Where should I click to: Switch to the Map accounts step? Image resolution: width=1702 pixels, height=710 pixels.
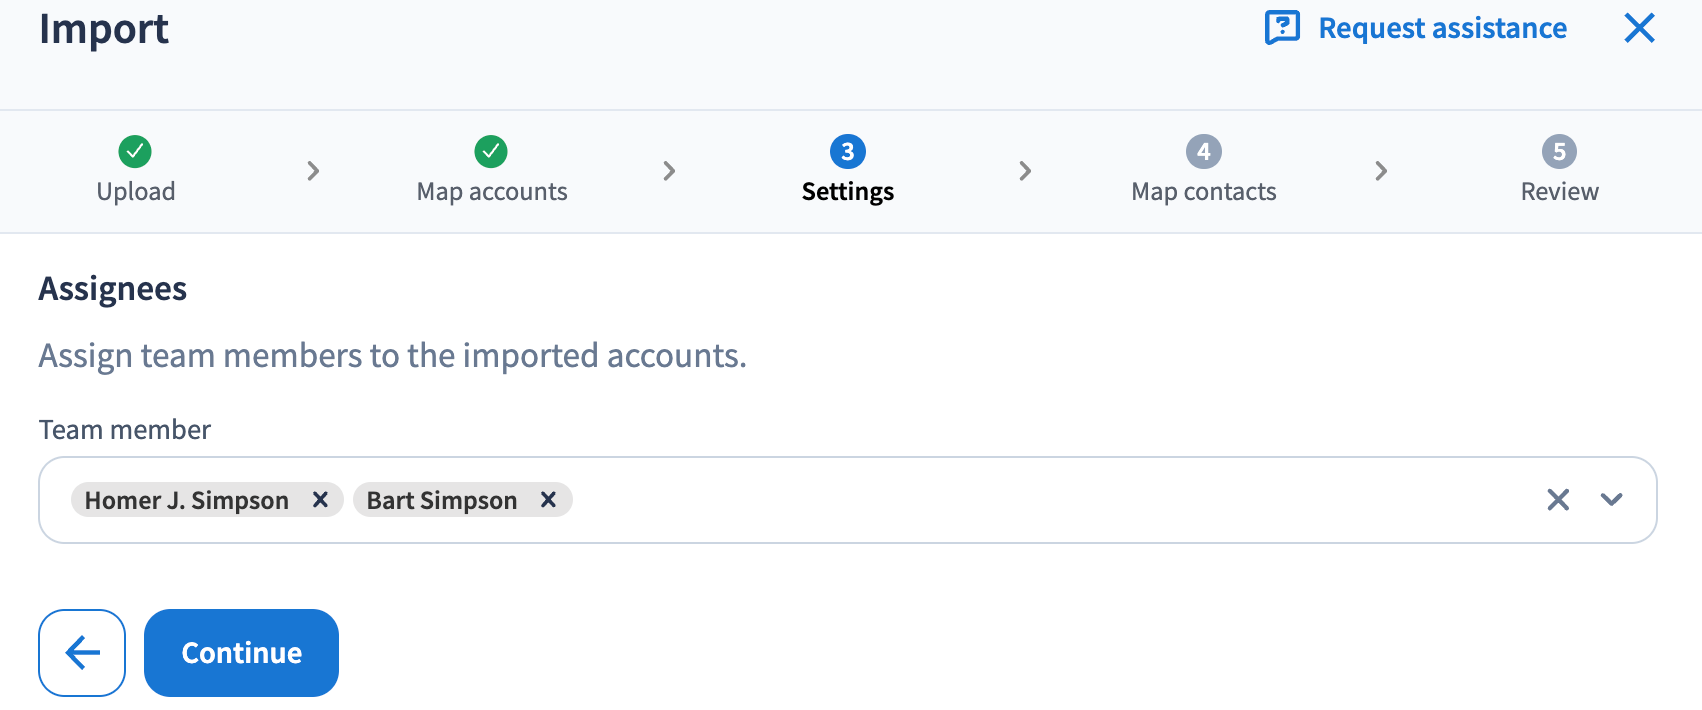click(x=492, y=192)
